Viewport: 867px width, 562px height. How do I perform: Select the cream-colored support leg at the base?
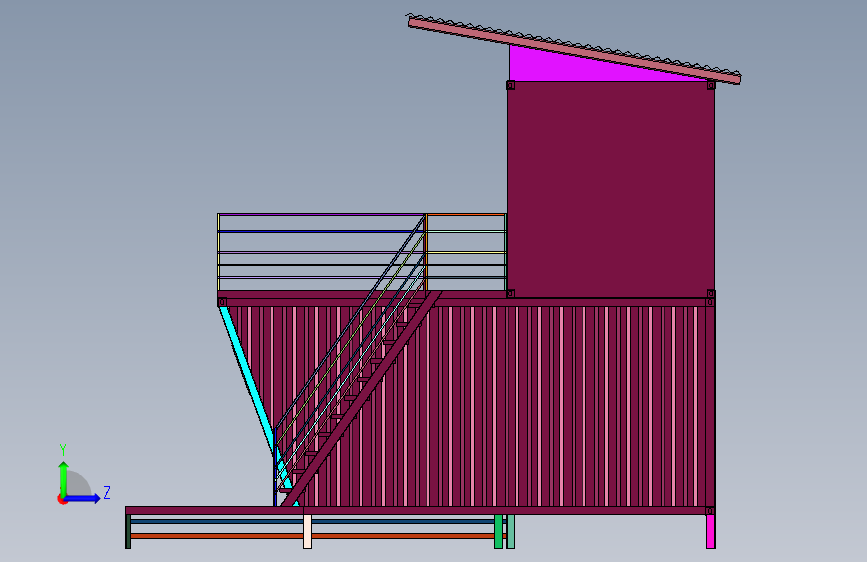tap(307, 532)
